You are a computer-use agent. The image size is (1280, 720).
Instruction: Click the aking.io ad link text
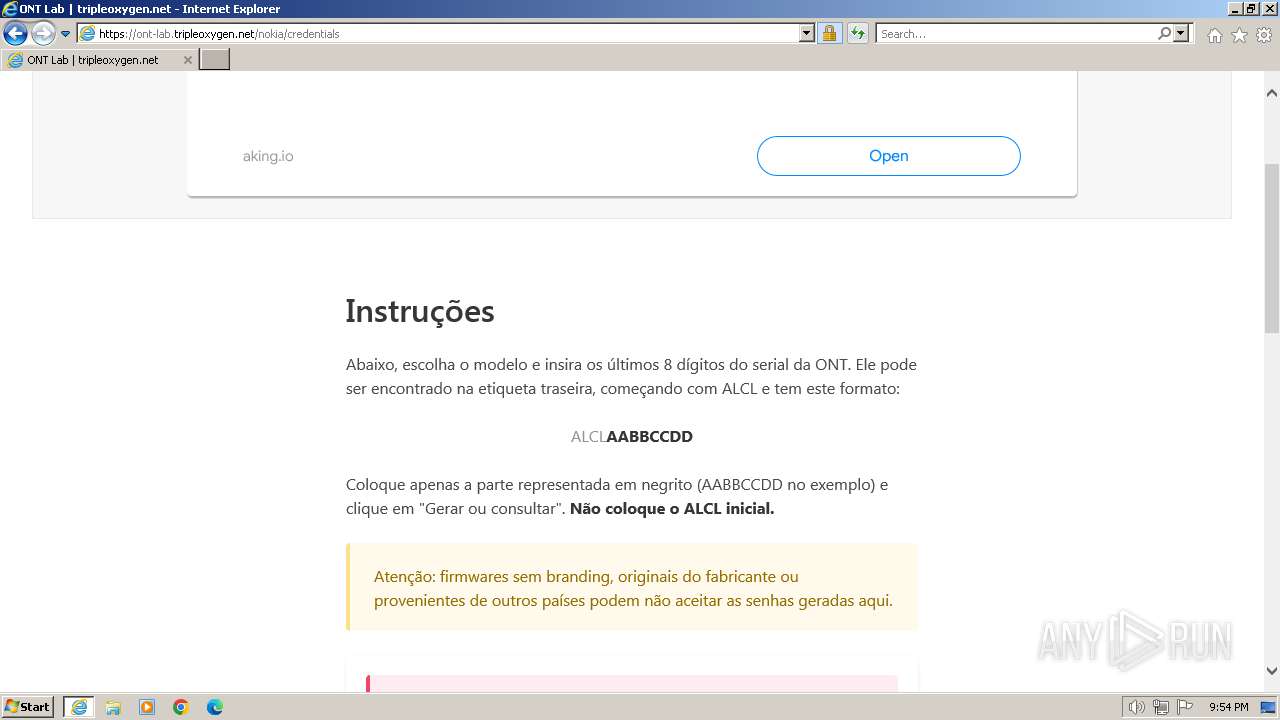tap(268, 156)
